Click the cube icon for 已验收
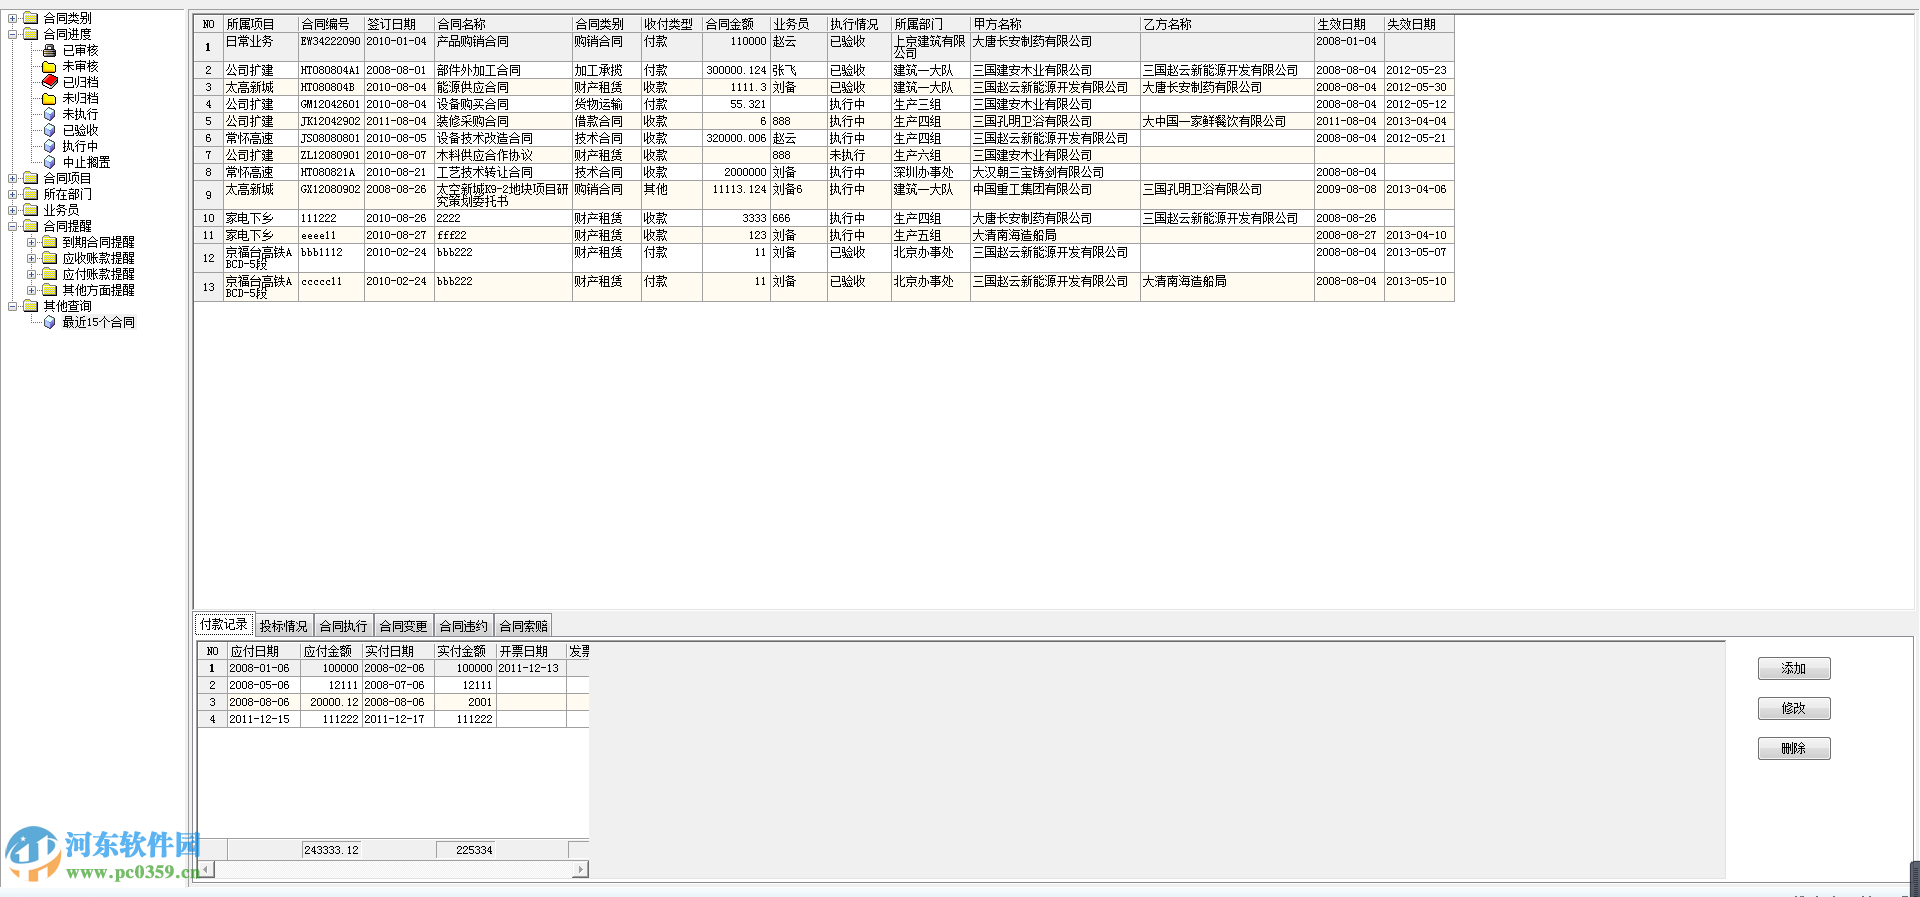This screenshot has width=1920, height=897. pos(49,130)
